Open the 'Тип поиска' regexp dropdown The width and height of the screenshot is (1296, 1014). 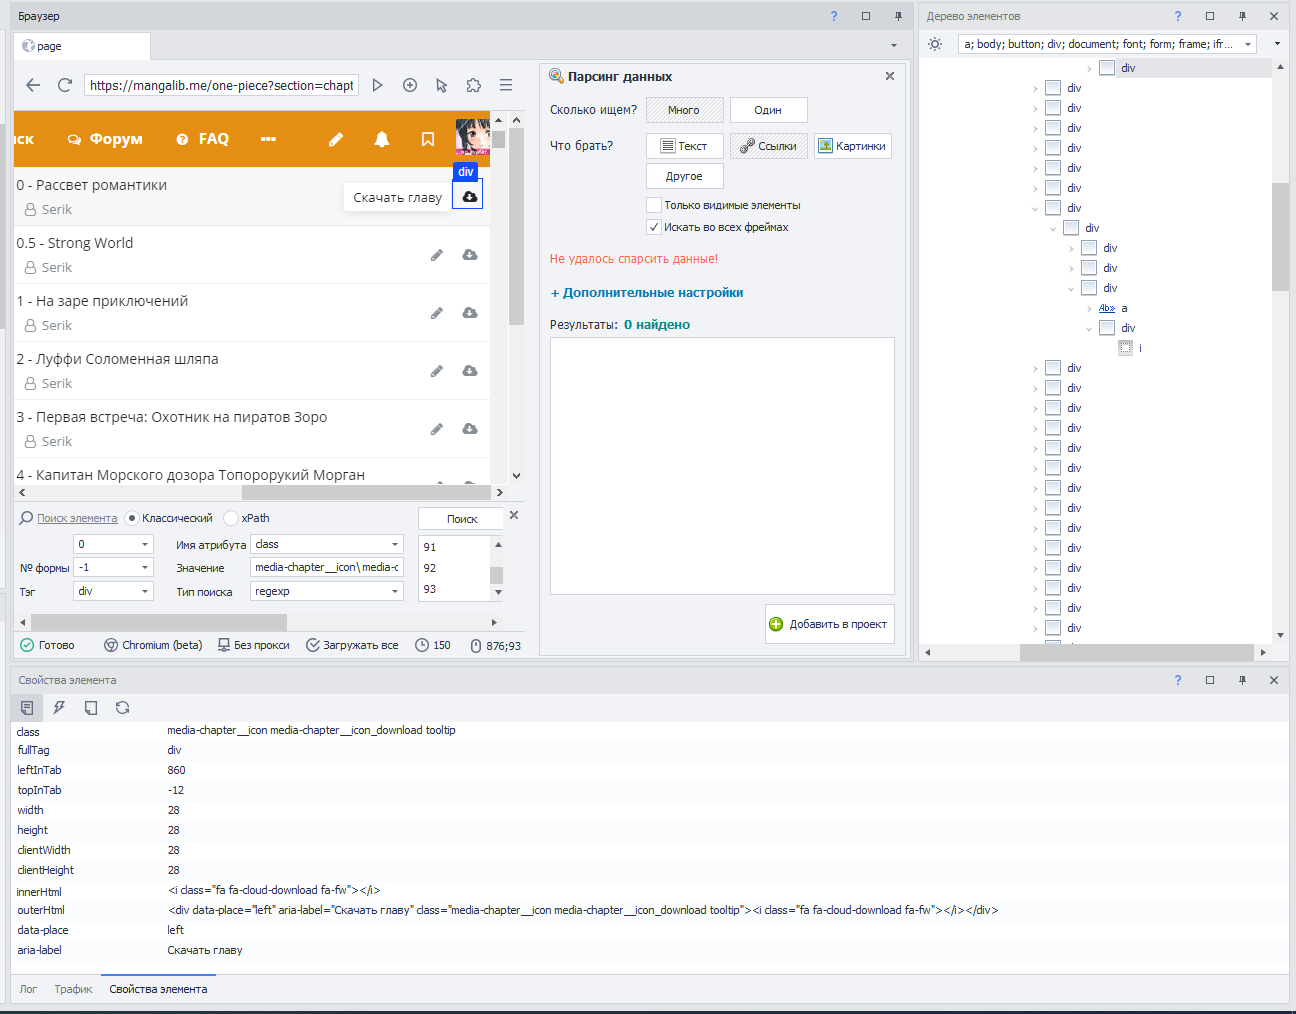[395, 591]
